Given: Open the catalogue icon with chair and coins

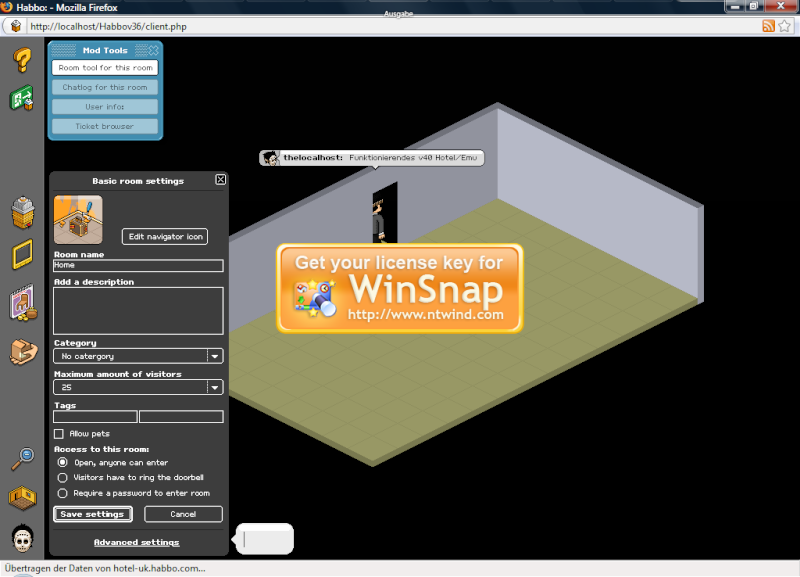Looking at the screenshot, I should pyautogui.click(x=23, y=303).
